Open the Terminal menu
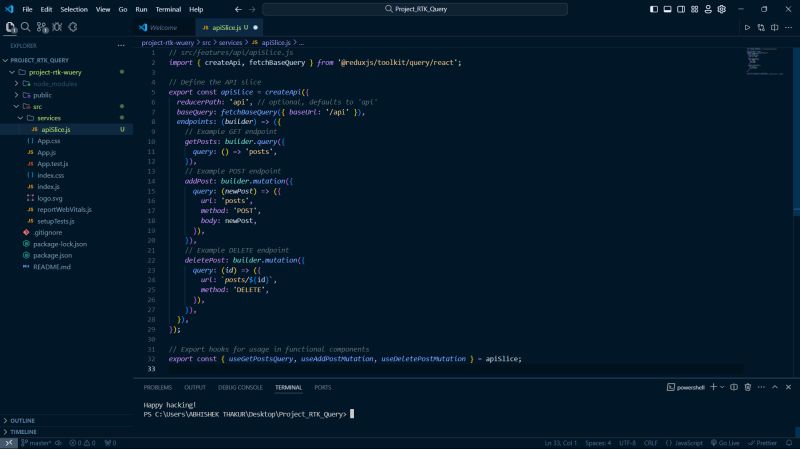The height and width of the screenshot is (449, 800). [x=168, y=9]
